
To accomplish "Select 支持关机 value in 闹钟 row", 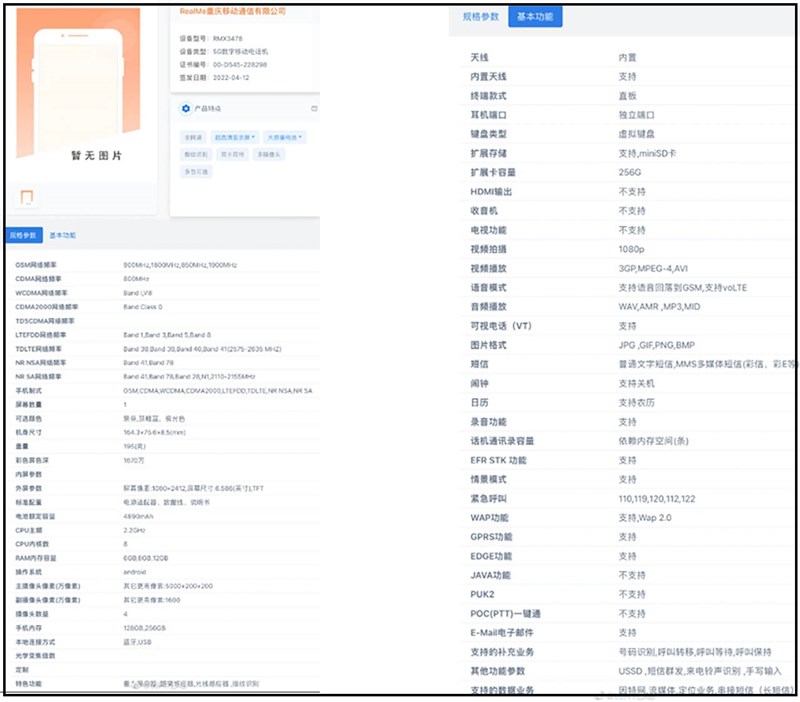I will 636,384.
